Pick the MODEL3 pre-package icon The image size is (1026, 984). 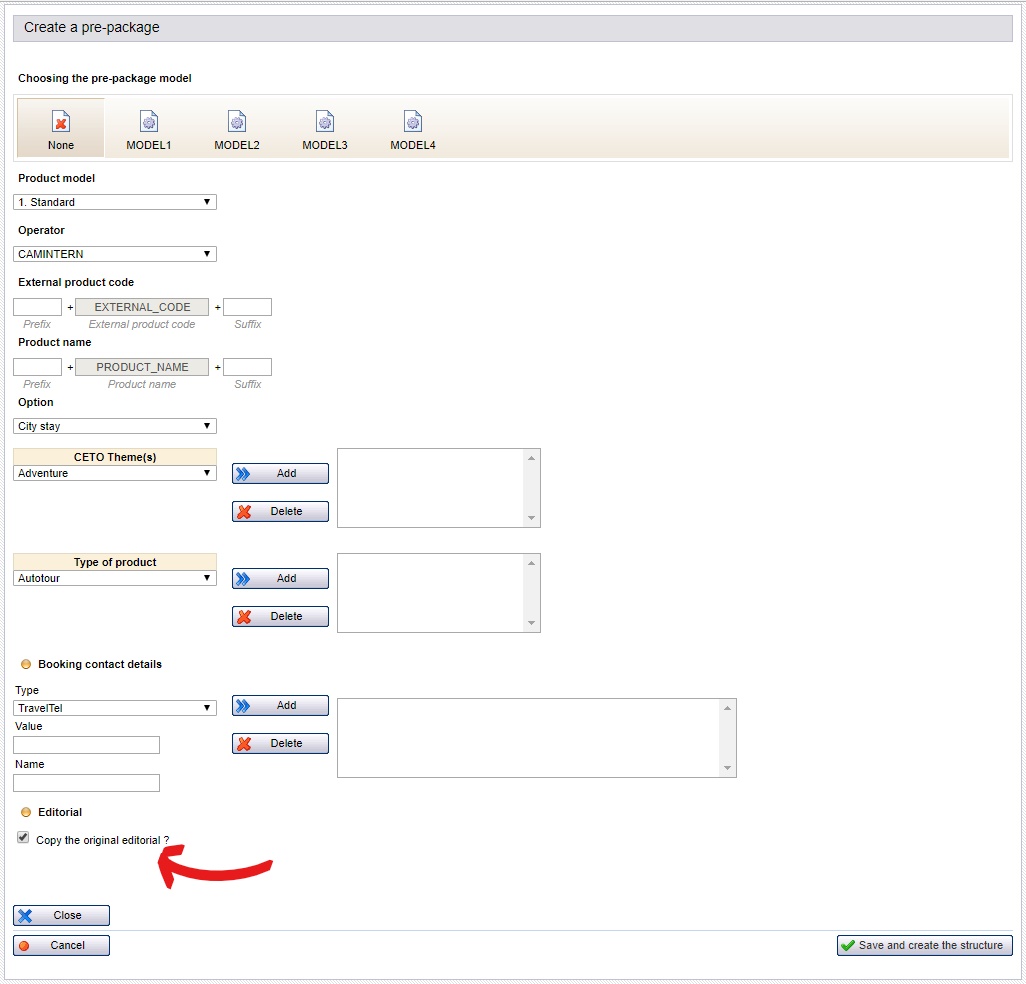coord(325,123)
